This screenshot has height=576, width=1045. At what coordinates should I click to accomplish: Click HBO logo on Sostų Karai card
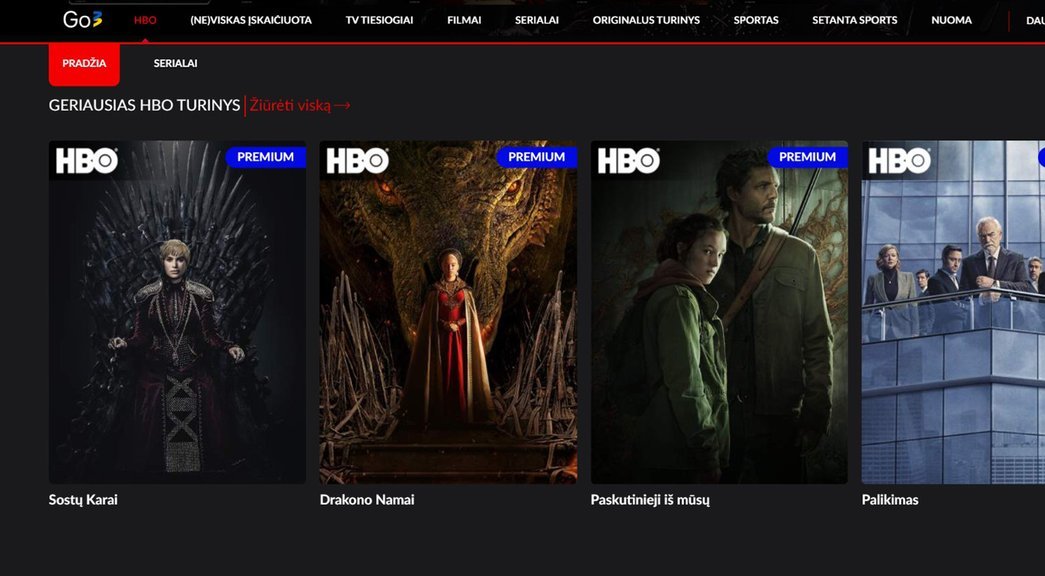87,161
